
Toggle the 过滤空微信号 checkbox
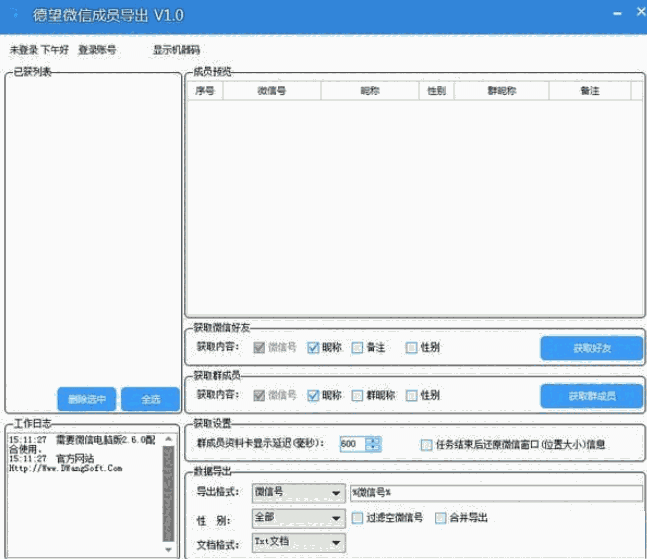[x=358, y=518]
